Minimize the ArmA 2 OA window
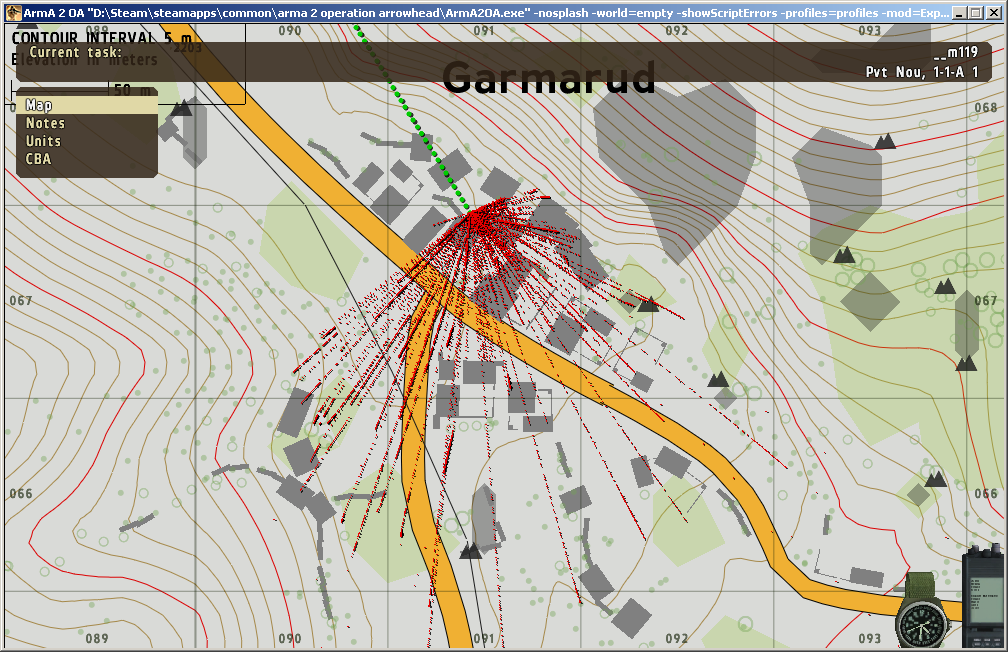This screenshot has width=1008, height=652. [959, 13]
